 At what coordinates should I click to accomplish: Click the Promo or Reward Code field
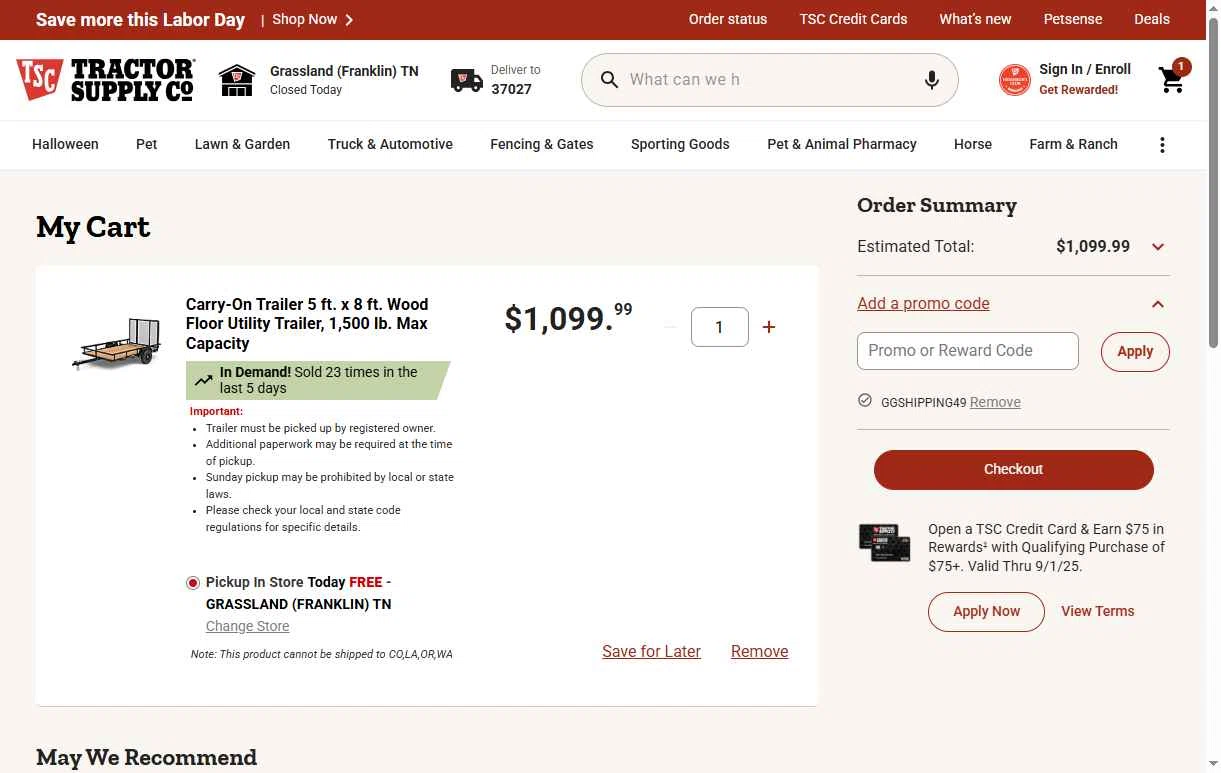[x=967, y=351]
